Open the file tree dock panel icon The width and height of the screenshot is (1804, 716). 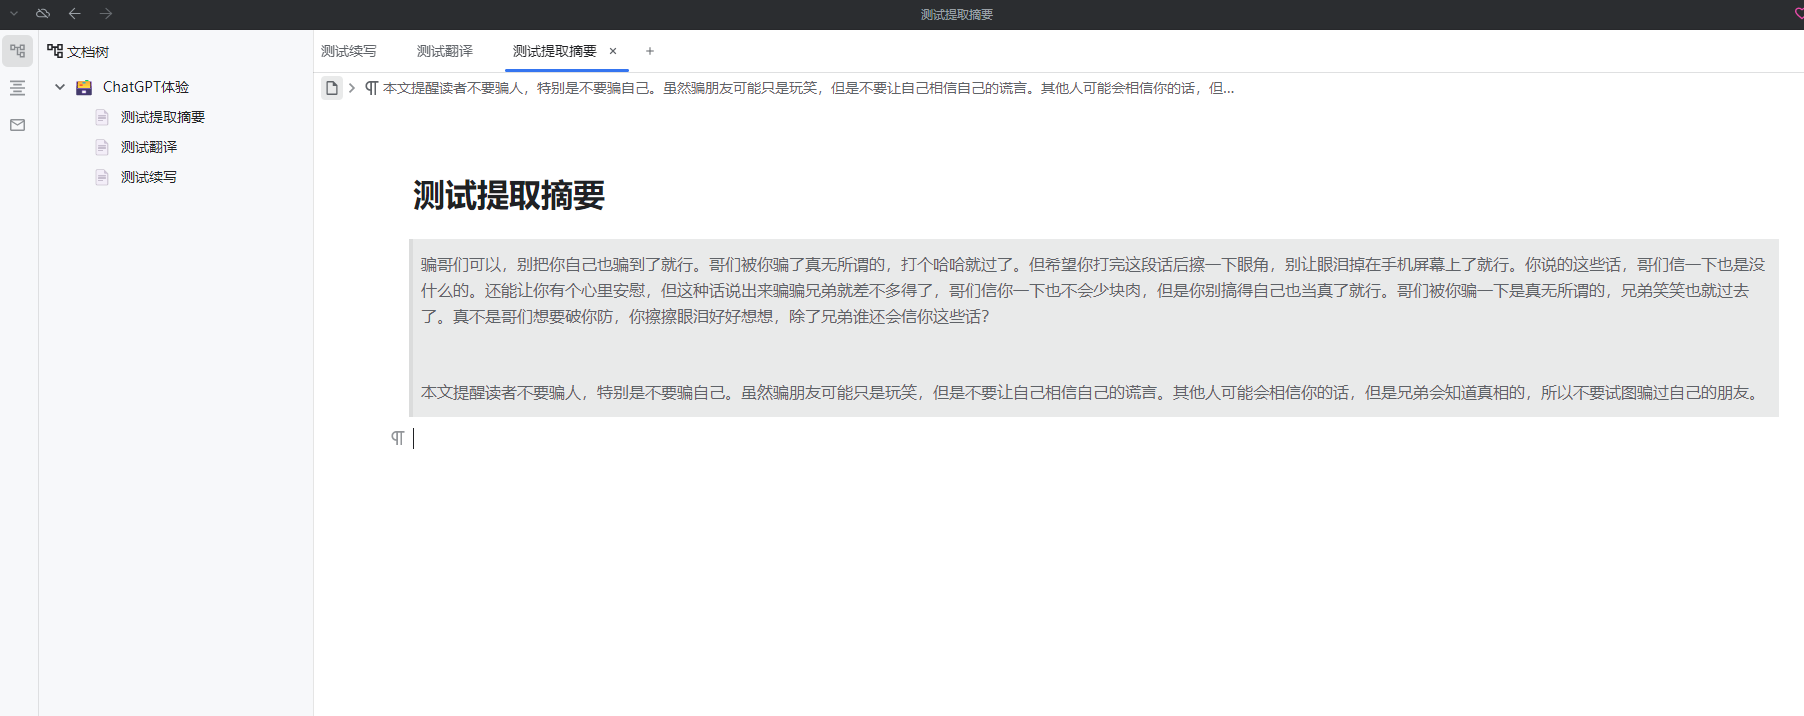(18, 51)
